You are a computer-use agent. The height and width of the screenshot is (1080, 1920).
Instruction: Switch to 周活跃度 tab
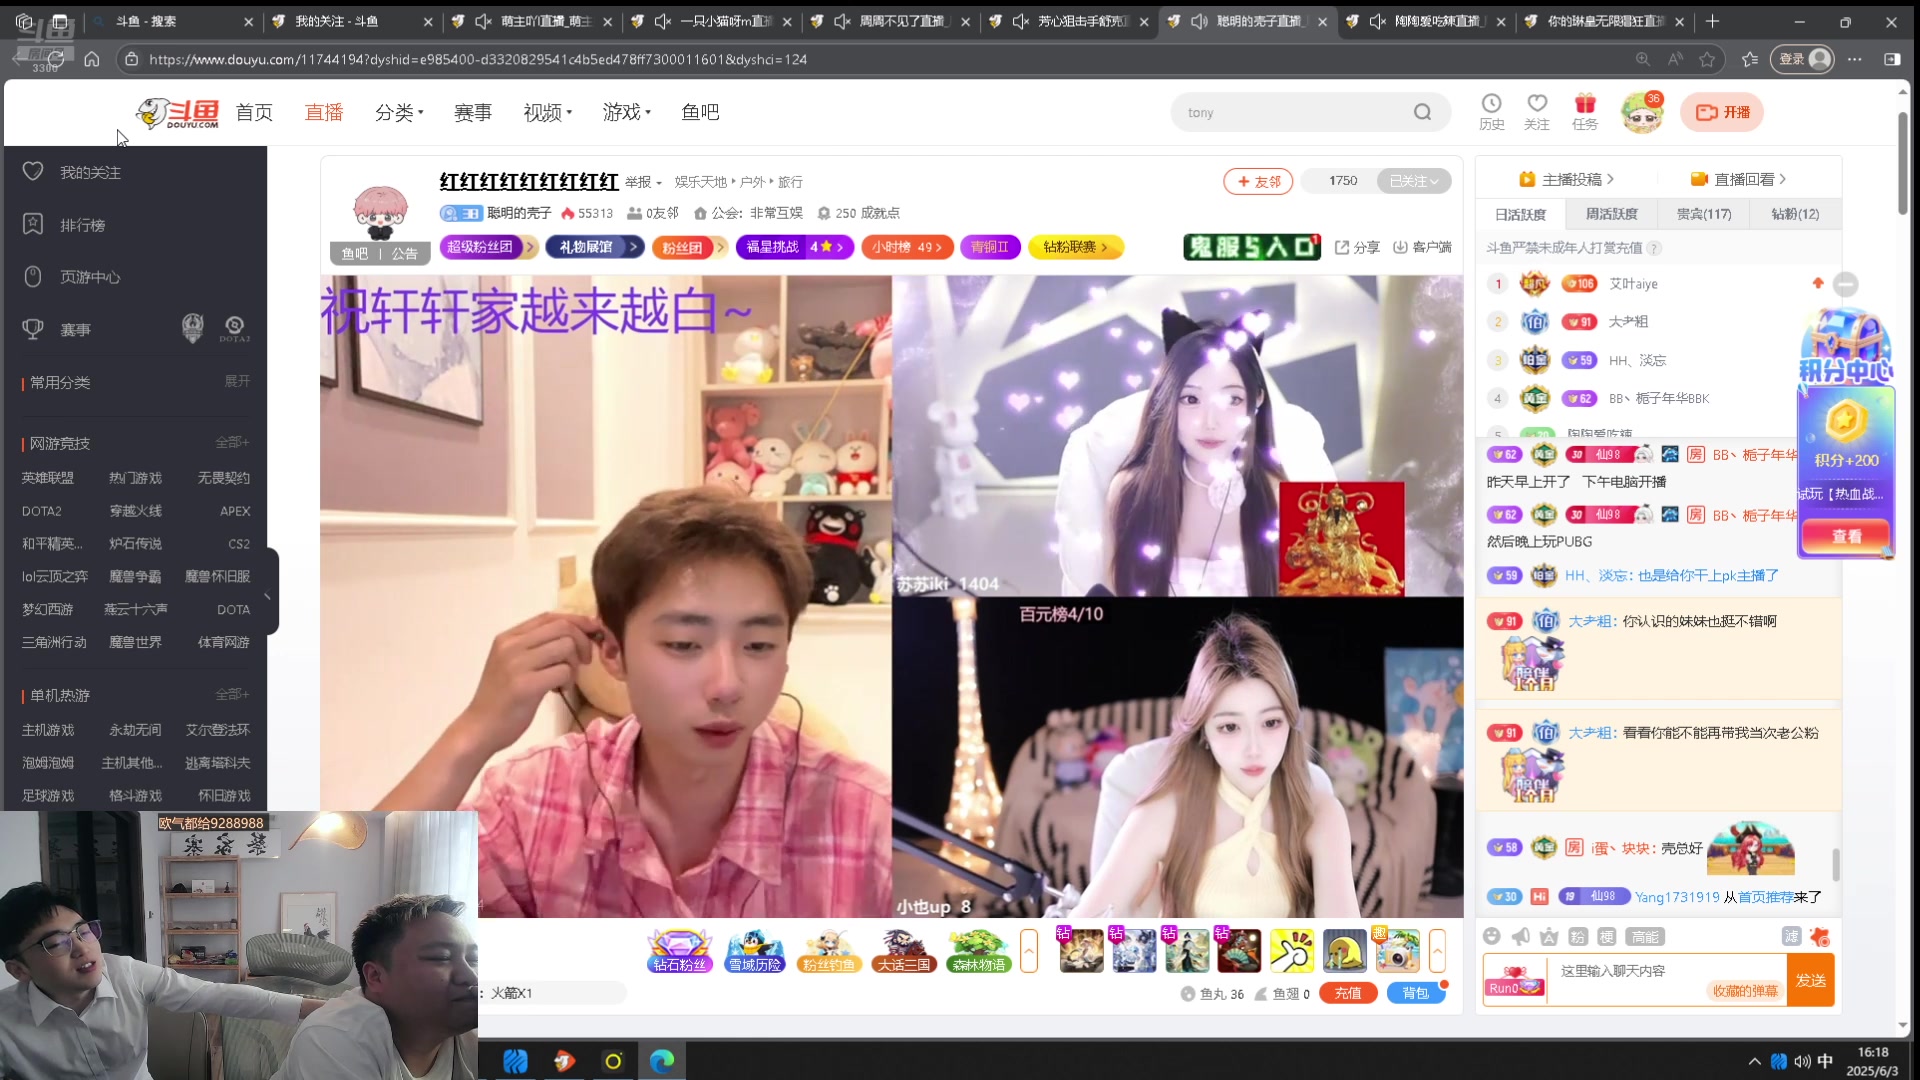1611,214
